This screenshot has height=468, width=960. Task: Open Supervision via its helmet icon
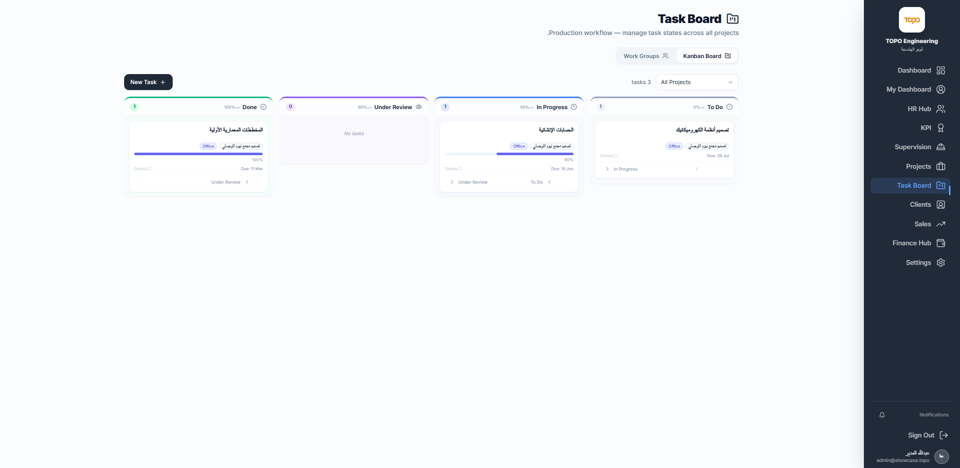pos(941,147)
